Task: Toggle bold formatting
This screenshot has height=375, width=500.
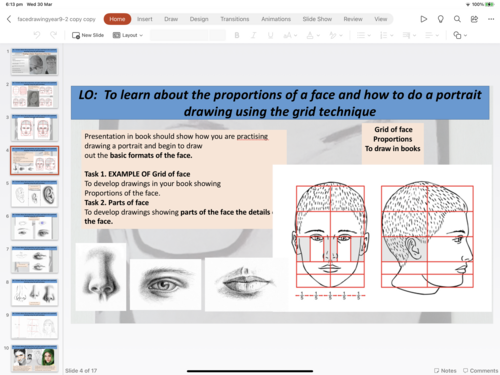Action: tap(237, 35)
